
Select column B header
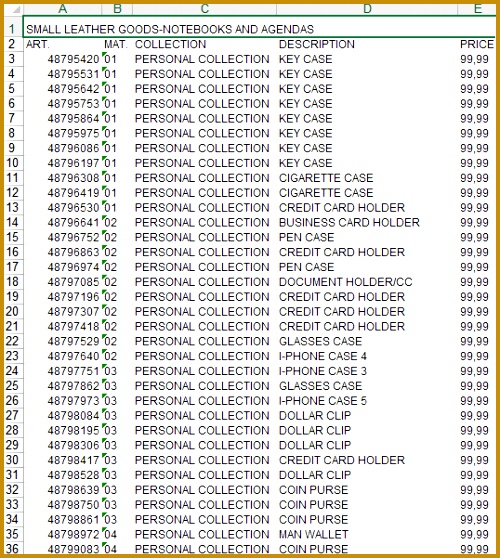[x=117, y=9]
